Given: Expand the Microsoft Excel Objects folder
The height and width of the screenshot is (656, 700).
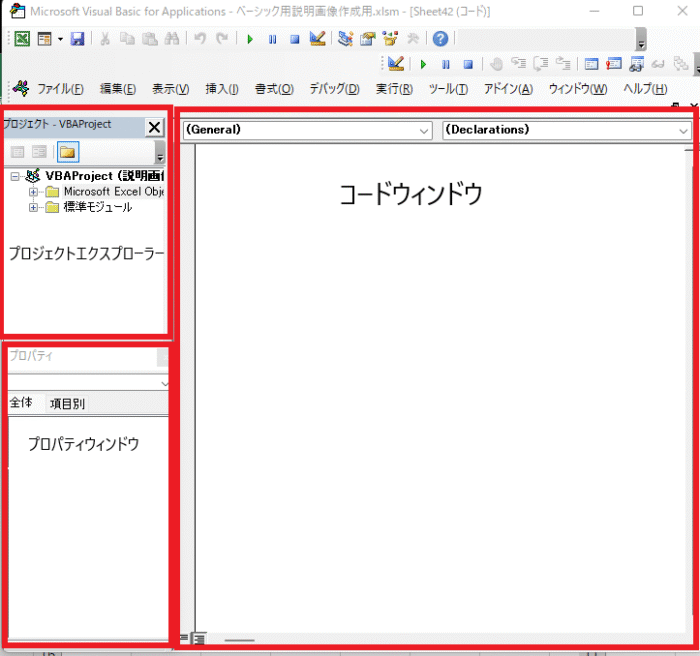Looking at the screenshot, I should click(x=33, y=192).
